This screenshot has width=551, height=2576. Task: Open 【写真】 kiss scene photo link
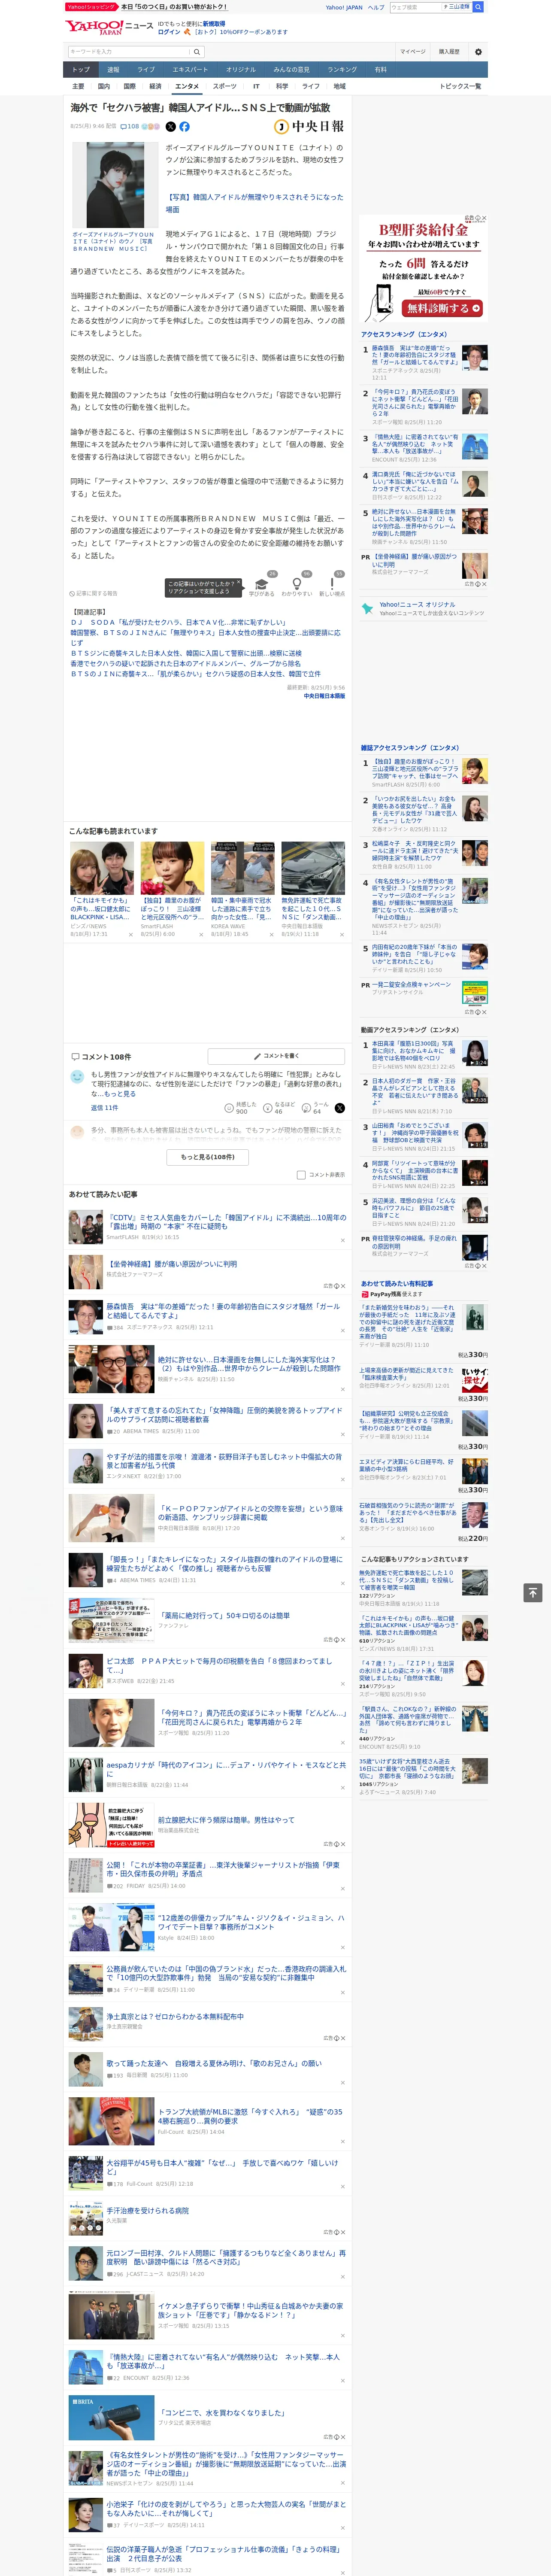254,203
